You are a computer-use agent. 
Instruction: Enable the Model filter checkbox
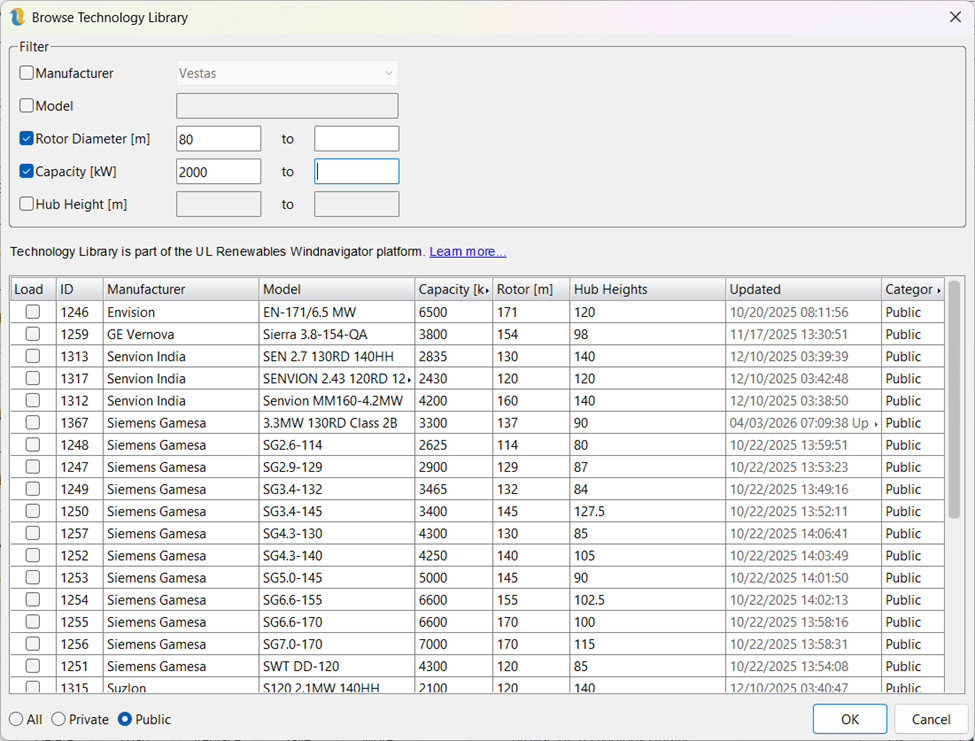[x=27, y=106]
